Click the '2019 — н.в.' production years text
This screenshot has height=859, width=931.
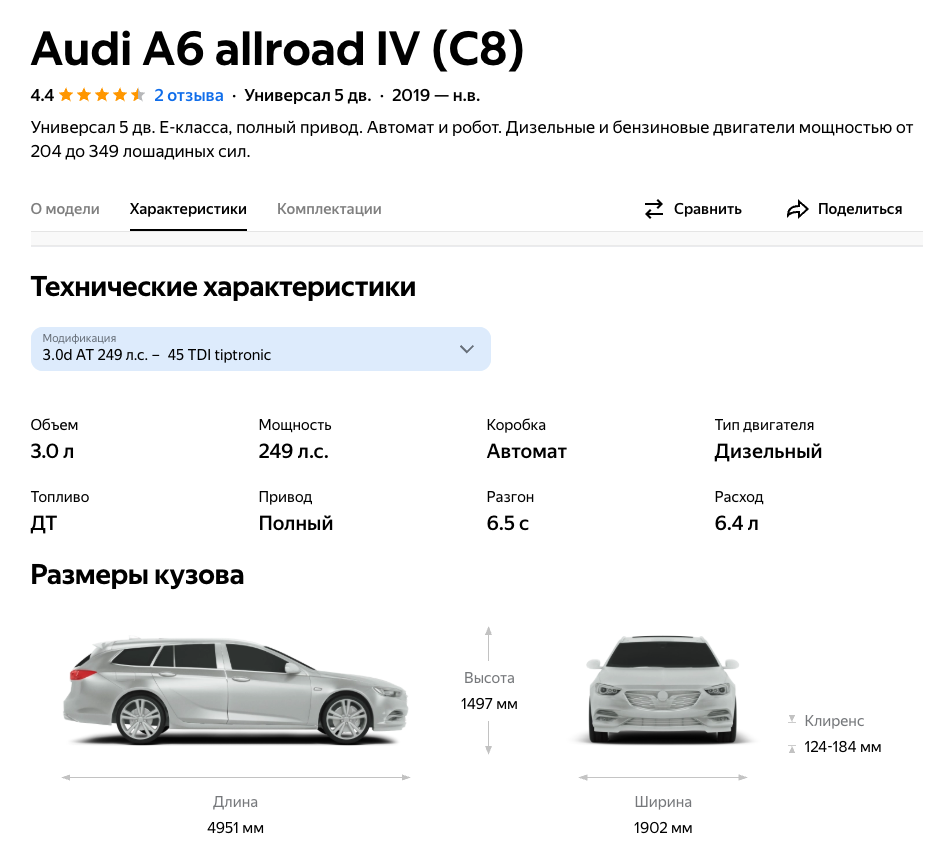[x=436, y=96]
